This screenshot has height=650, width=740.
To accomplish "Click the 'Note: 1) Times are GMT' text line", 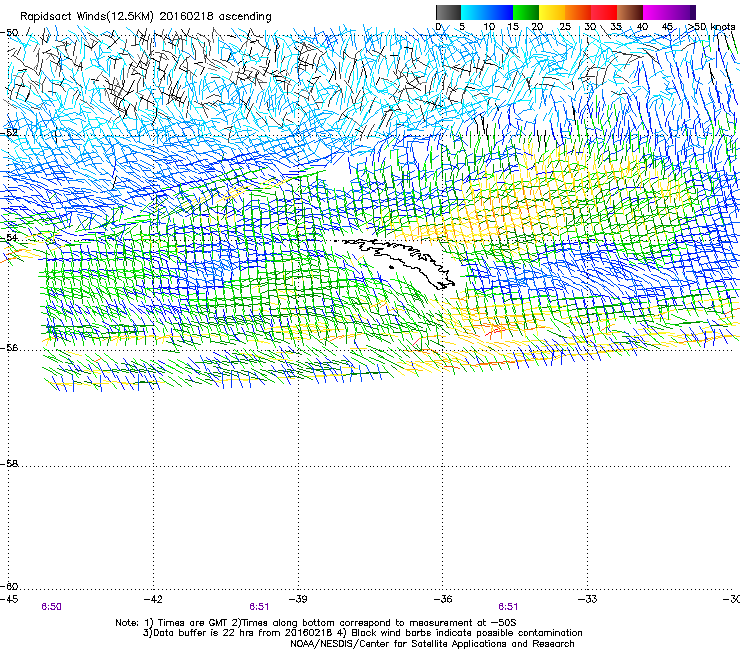I will point(316,623).
